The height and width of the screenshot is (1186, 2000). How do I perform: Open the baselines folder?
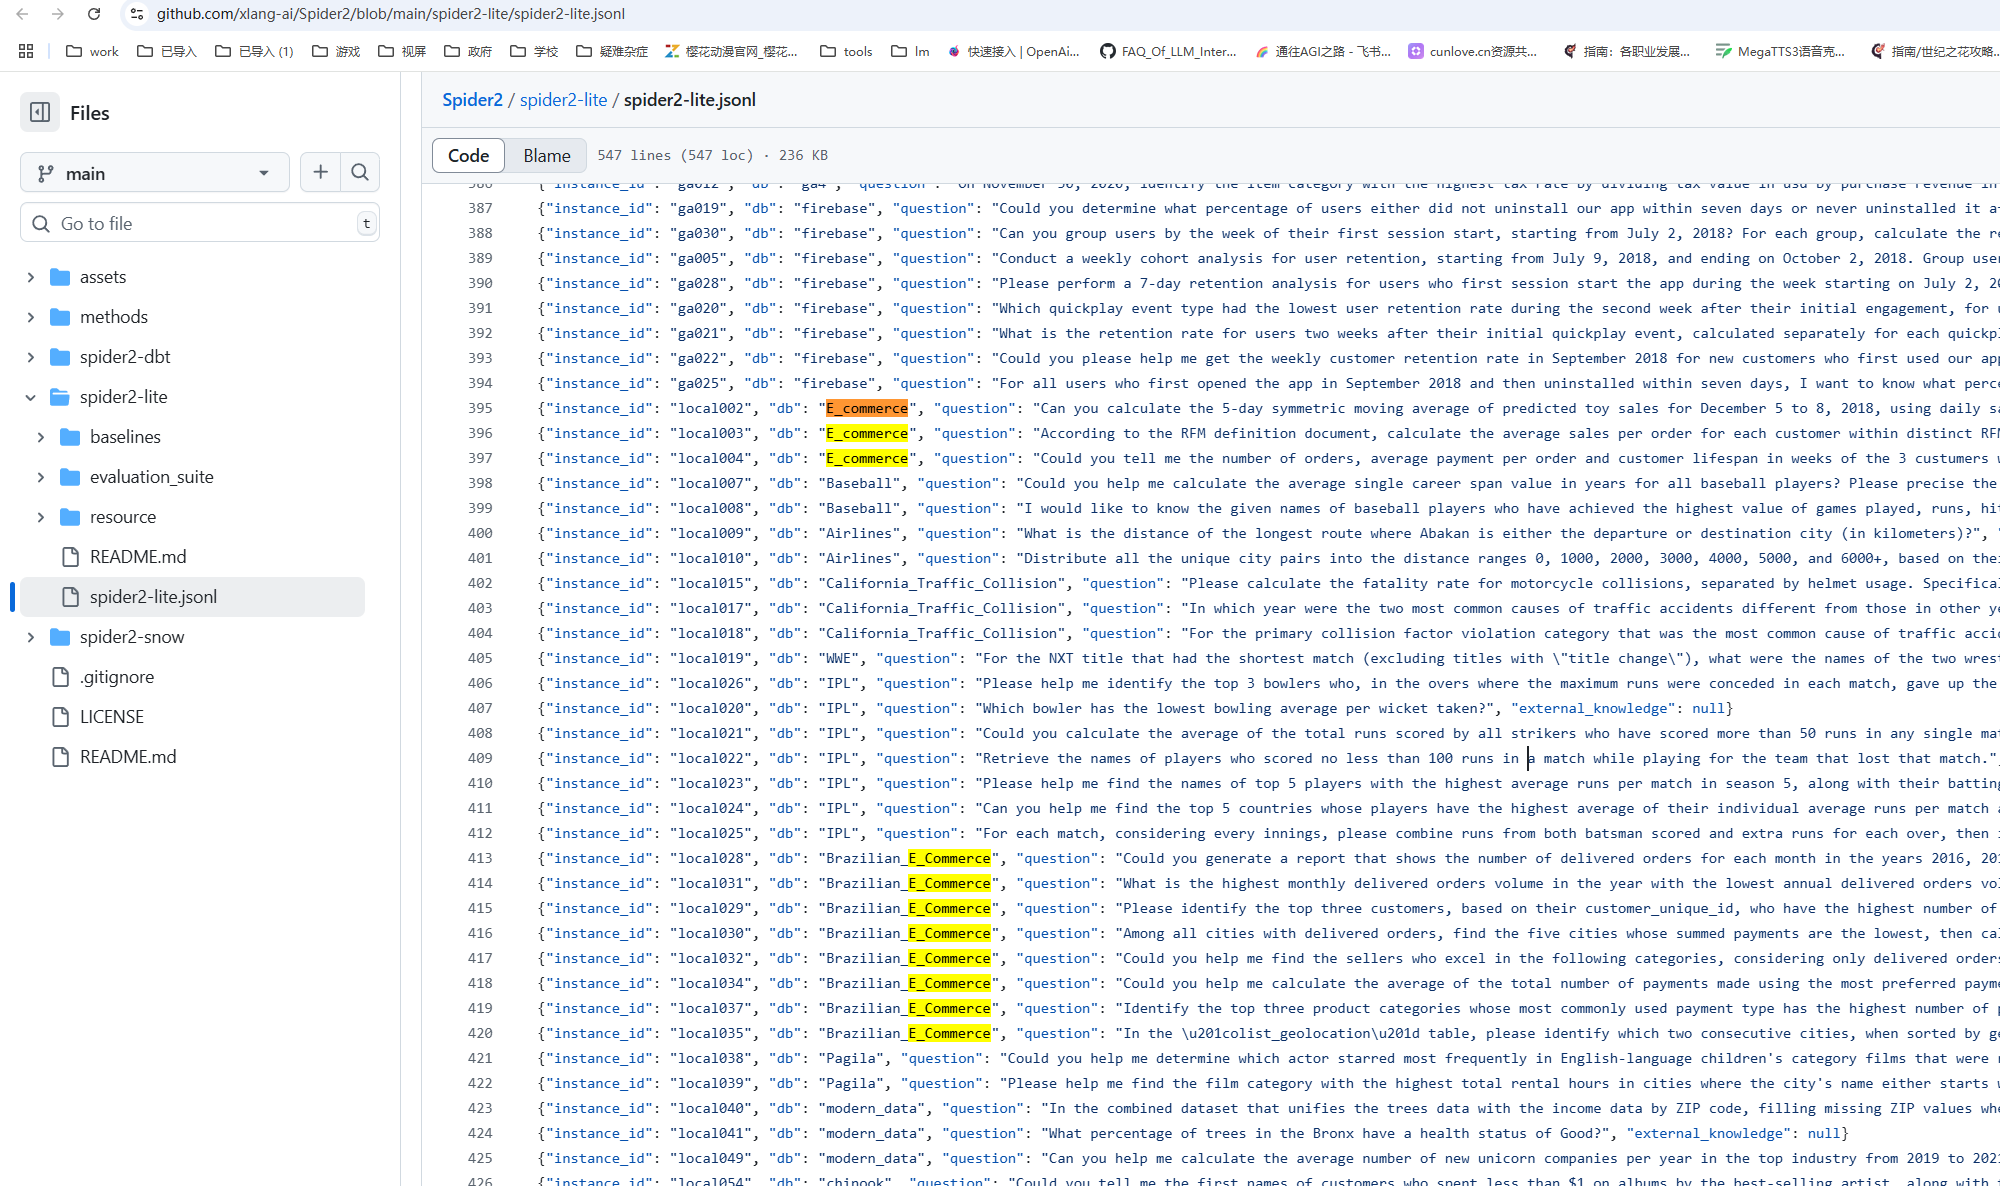coord(125,437)
